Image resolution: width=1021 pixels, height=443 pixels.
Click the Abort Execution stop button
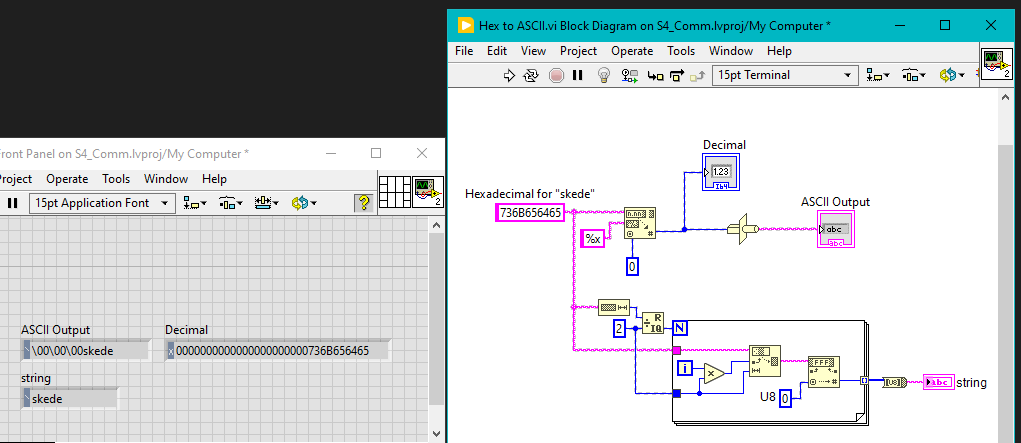pyautogui.click(x=556, y=75)
